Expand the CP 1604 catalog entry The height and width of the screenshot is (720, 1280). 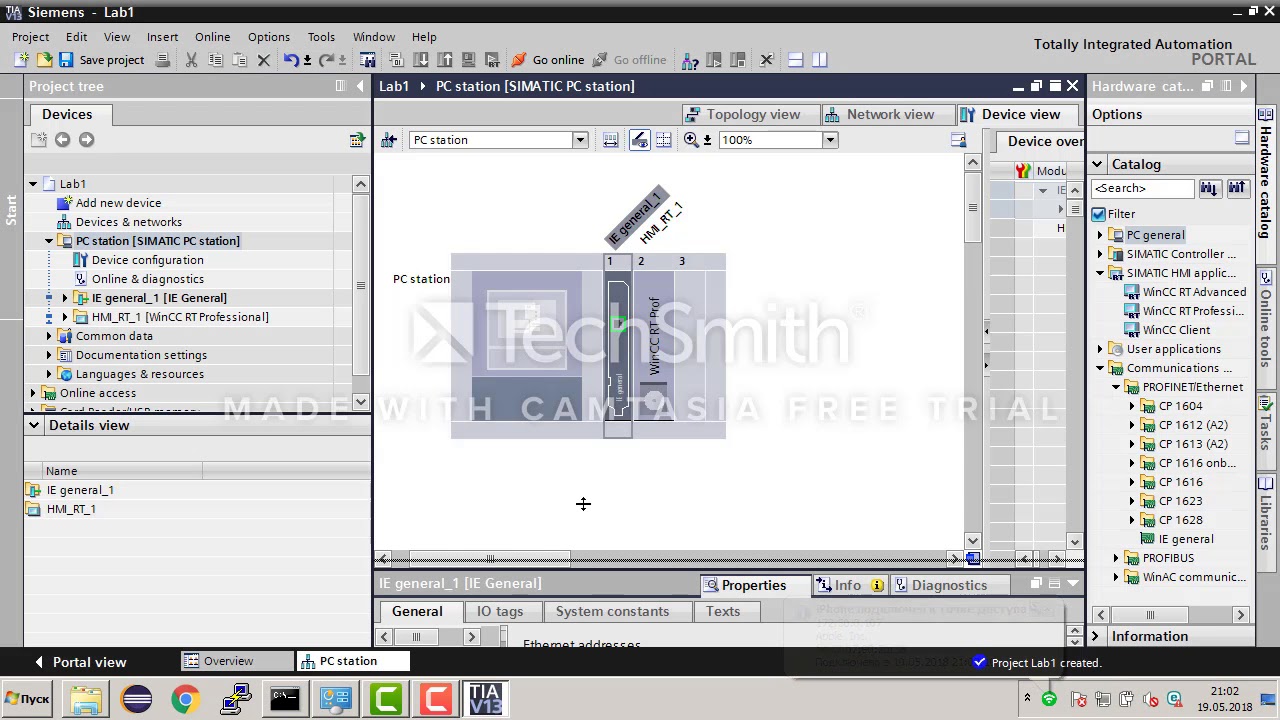[x=1132, y=406]
